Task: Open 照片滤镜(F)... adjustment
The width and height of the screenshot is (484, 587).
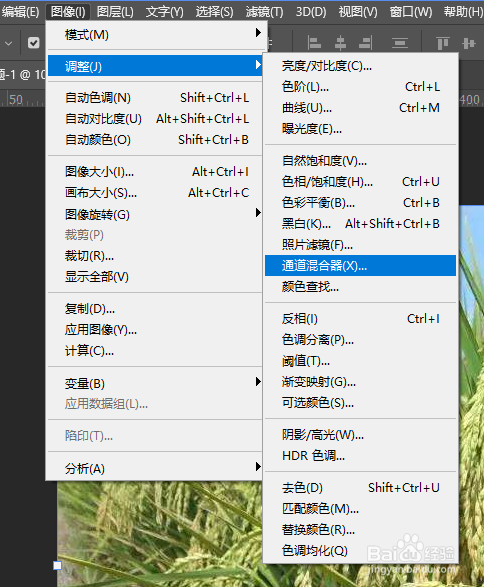Action: coord(360,245)
